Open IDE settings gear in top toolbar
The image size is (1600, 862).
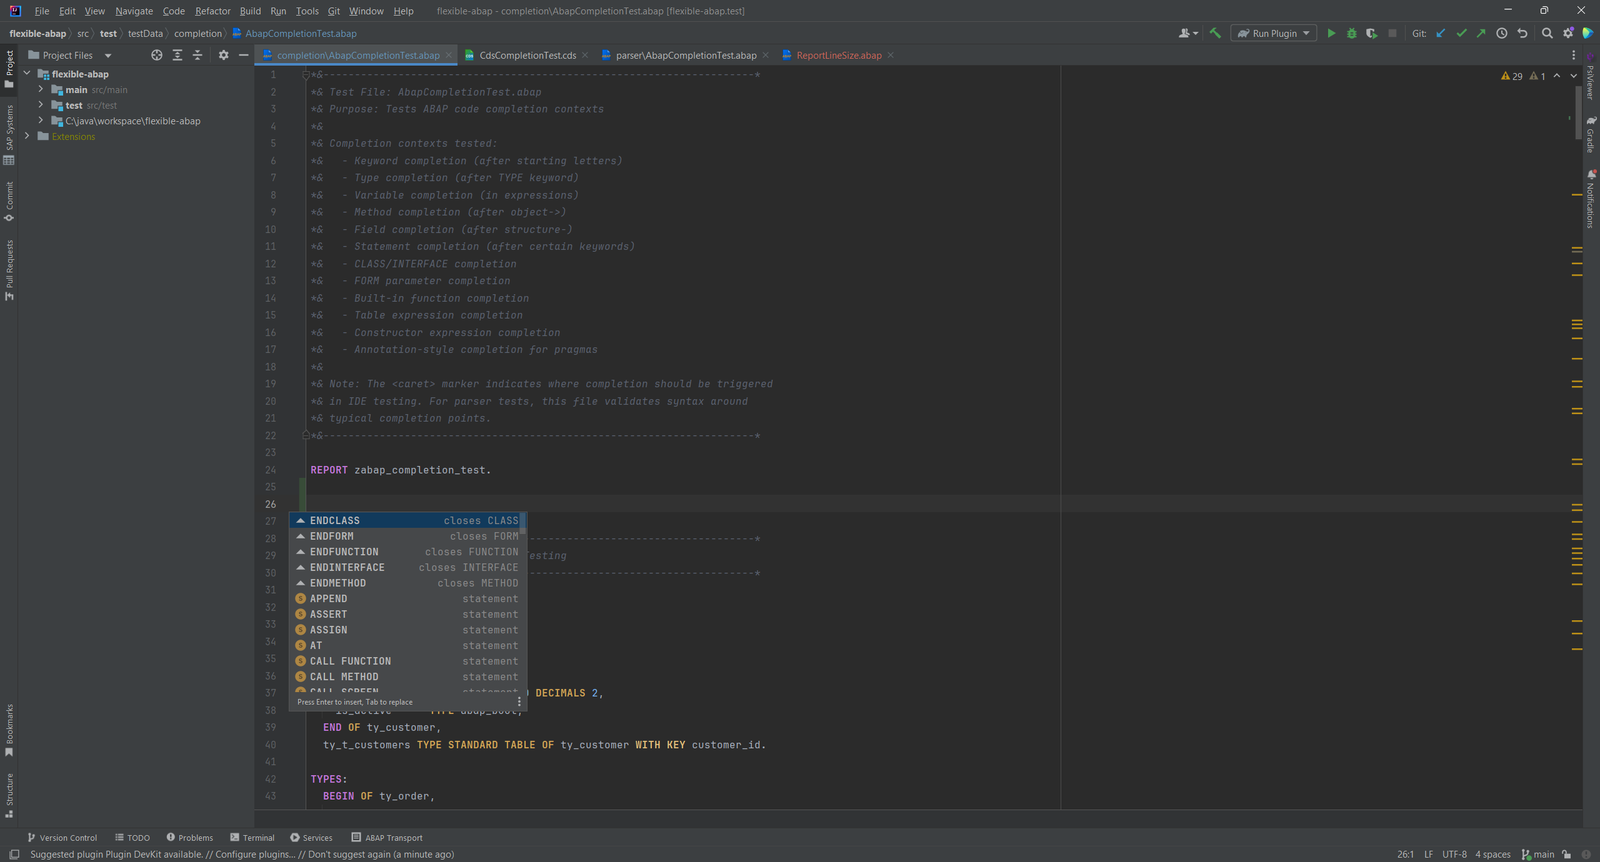[1568, 33]
